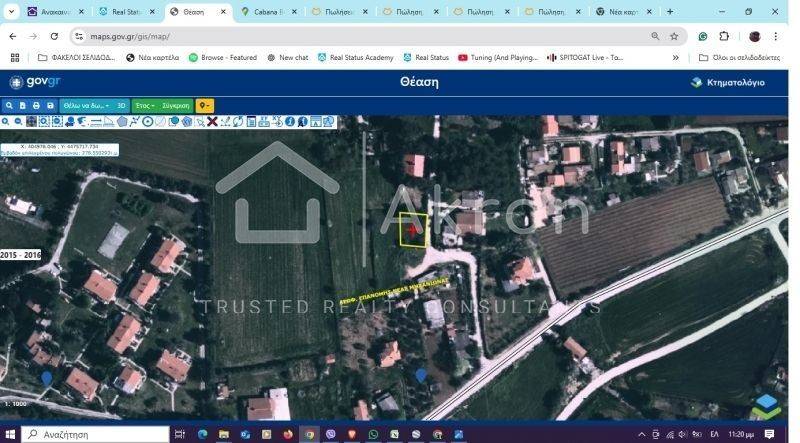Click the save disk icon
Screen dimensions: 800x443
pyautogui.click(x=50, y=105)
